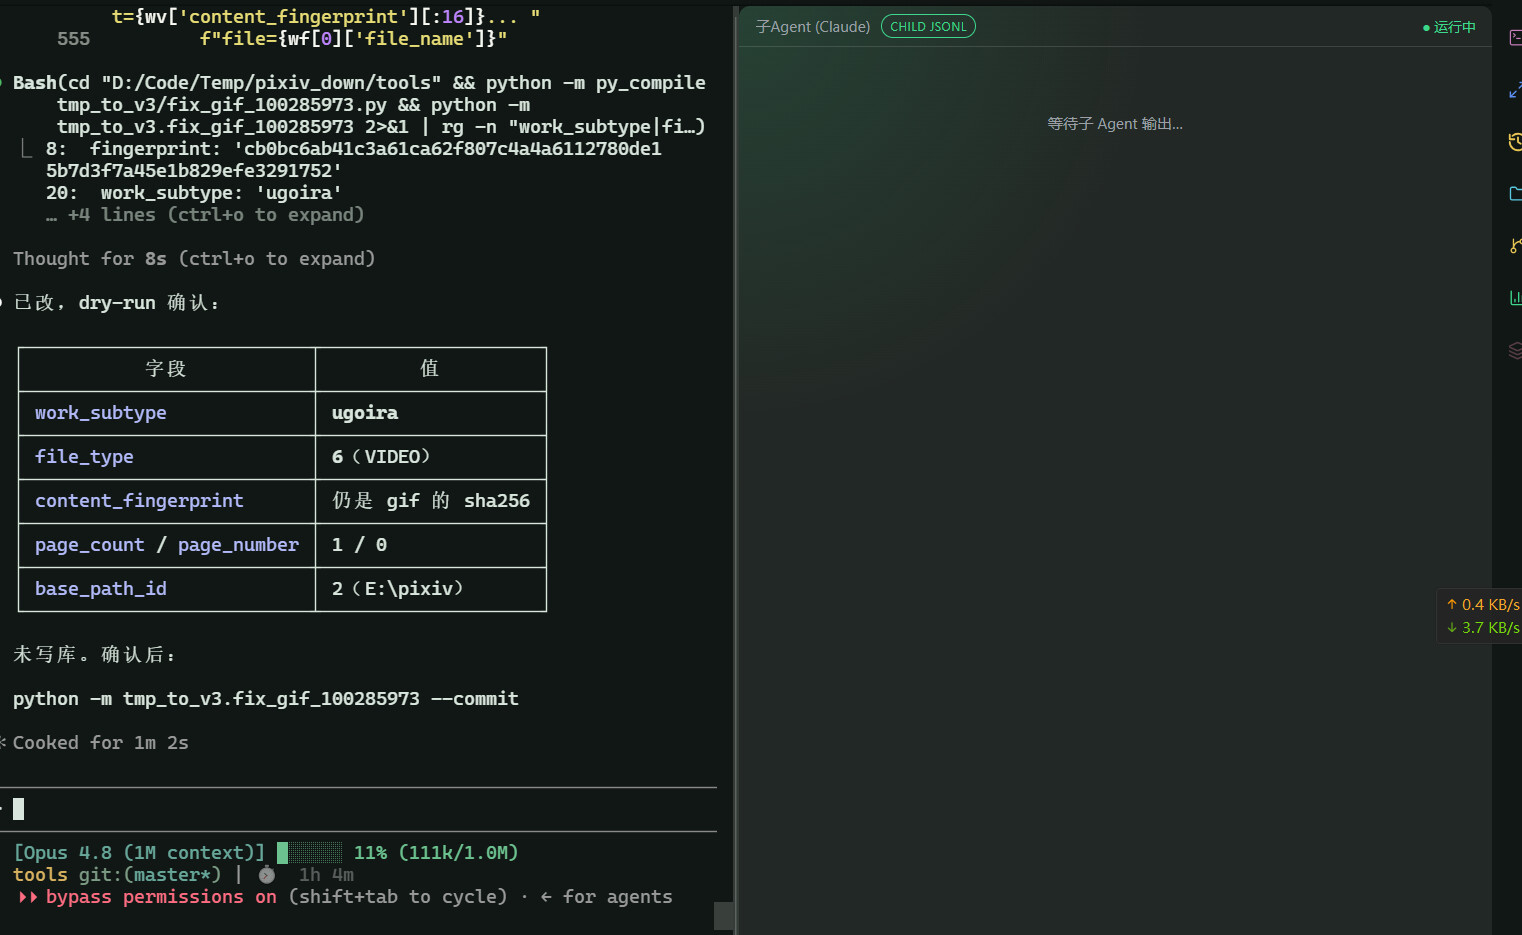Click the 1 / 0 value cell
The height and width of the screenshot is (935, 1522).
click(431, 545)
